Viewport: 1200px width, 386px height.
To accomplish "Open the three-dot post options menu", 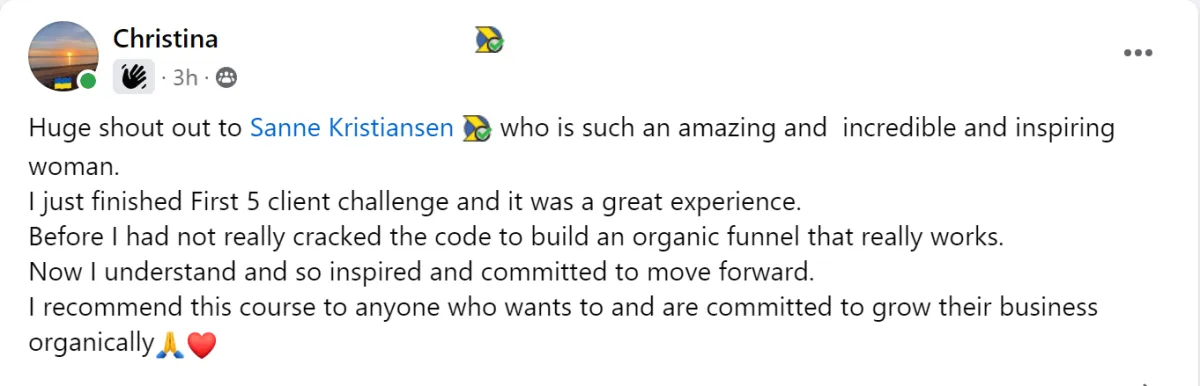I will click(x=1138, y=53).
